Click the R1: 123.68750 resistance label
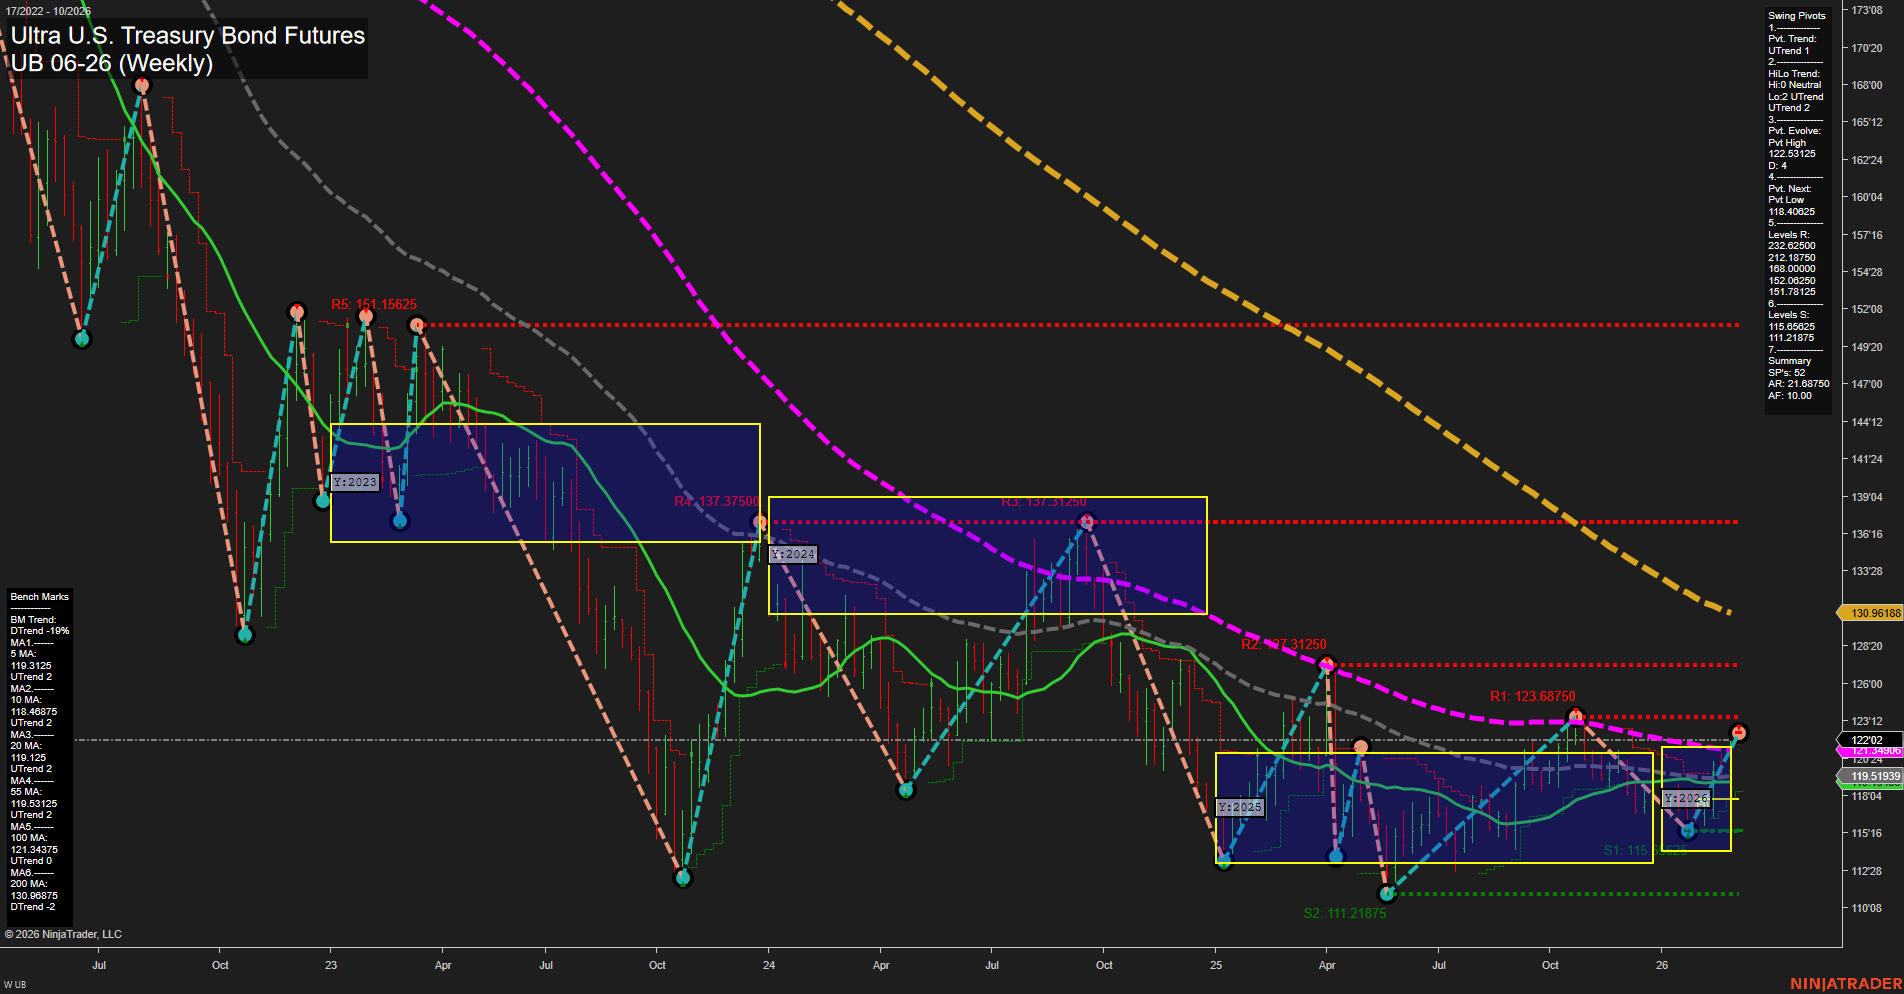The image size is (1904, 994). tap(1531, 695)
